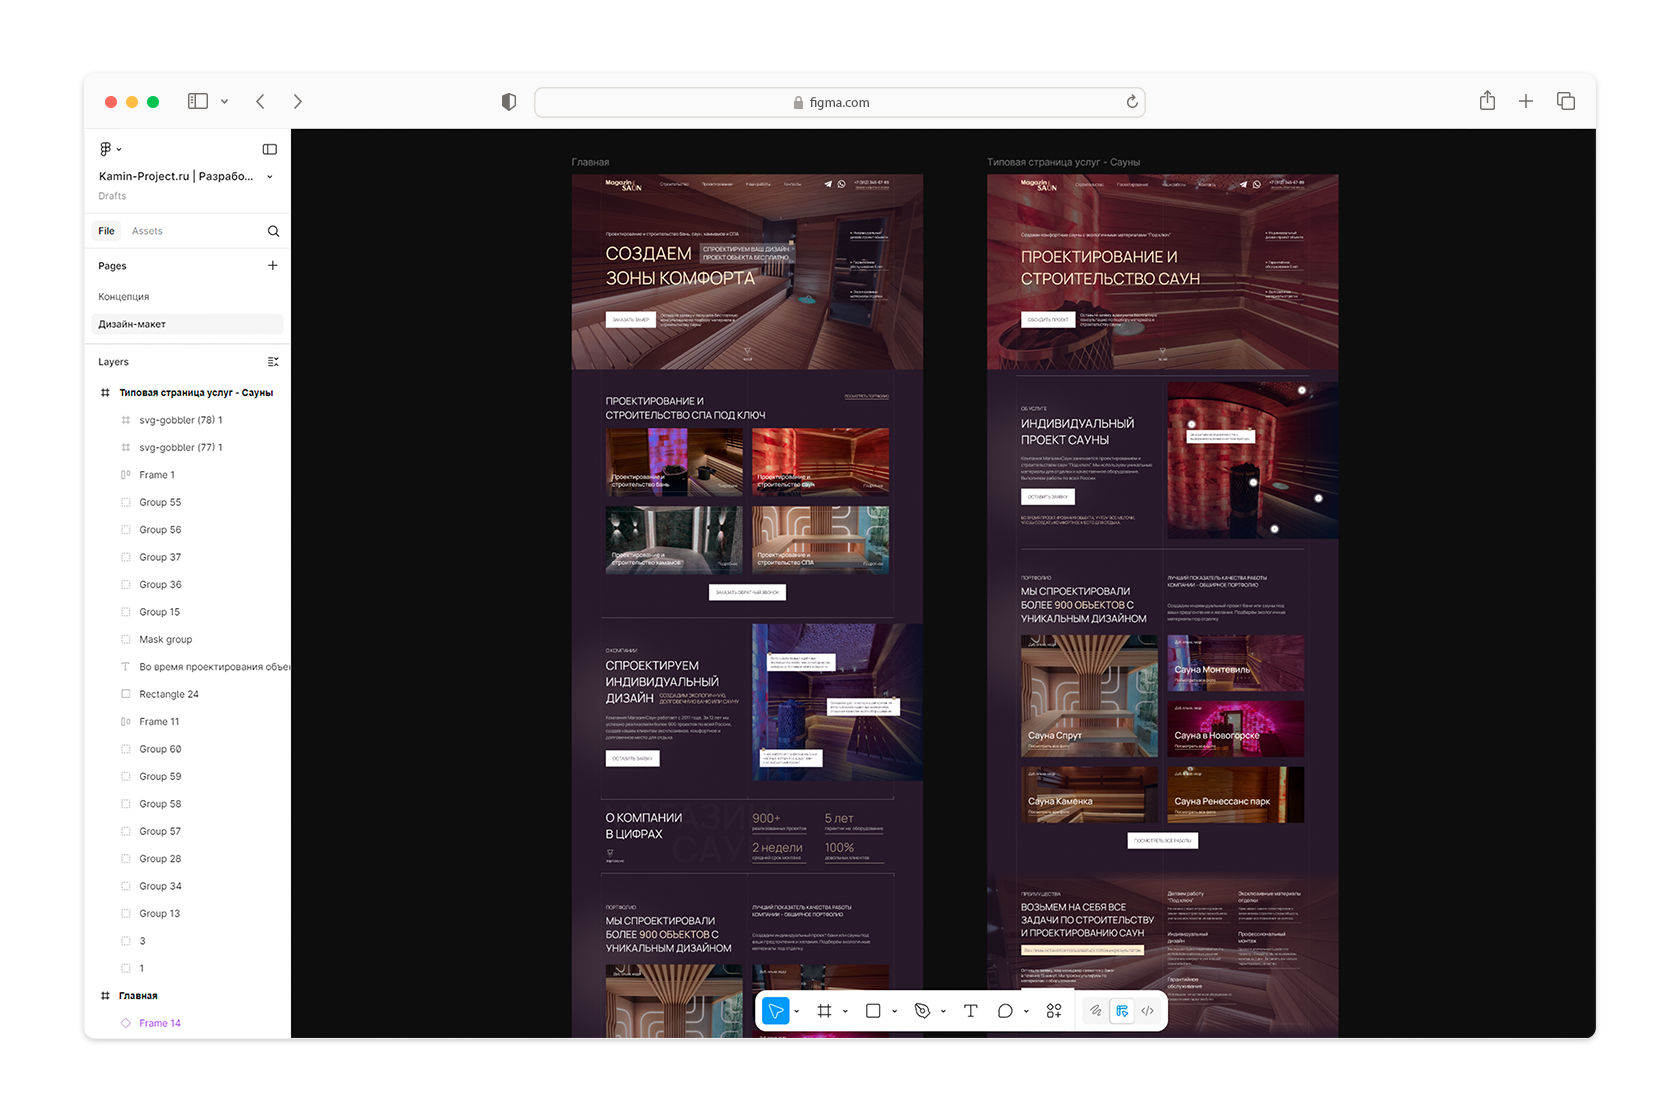Click the Safari share icon
Viewport: 1680px width, 1120px height.
tap(1487, 101)
